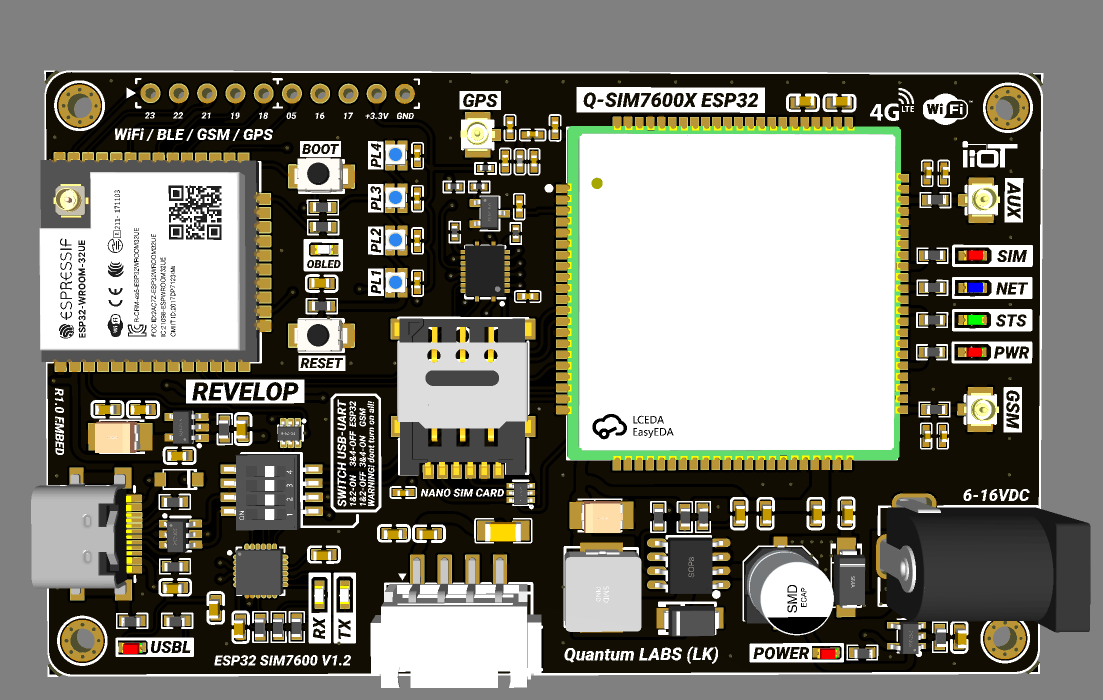Viewport: 1103px width, 700px height.
Task: Click the top-right mounting hole
Action: (1008, 108)
